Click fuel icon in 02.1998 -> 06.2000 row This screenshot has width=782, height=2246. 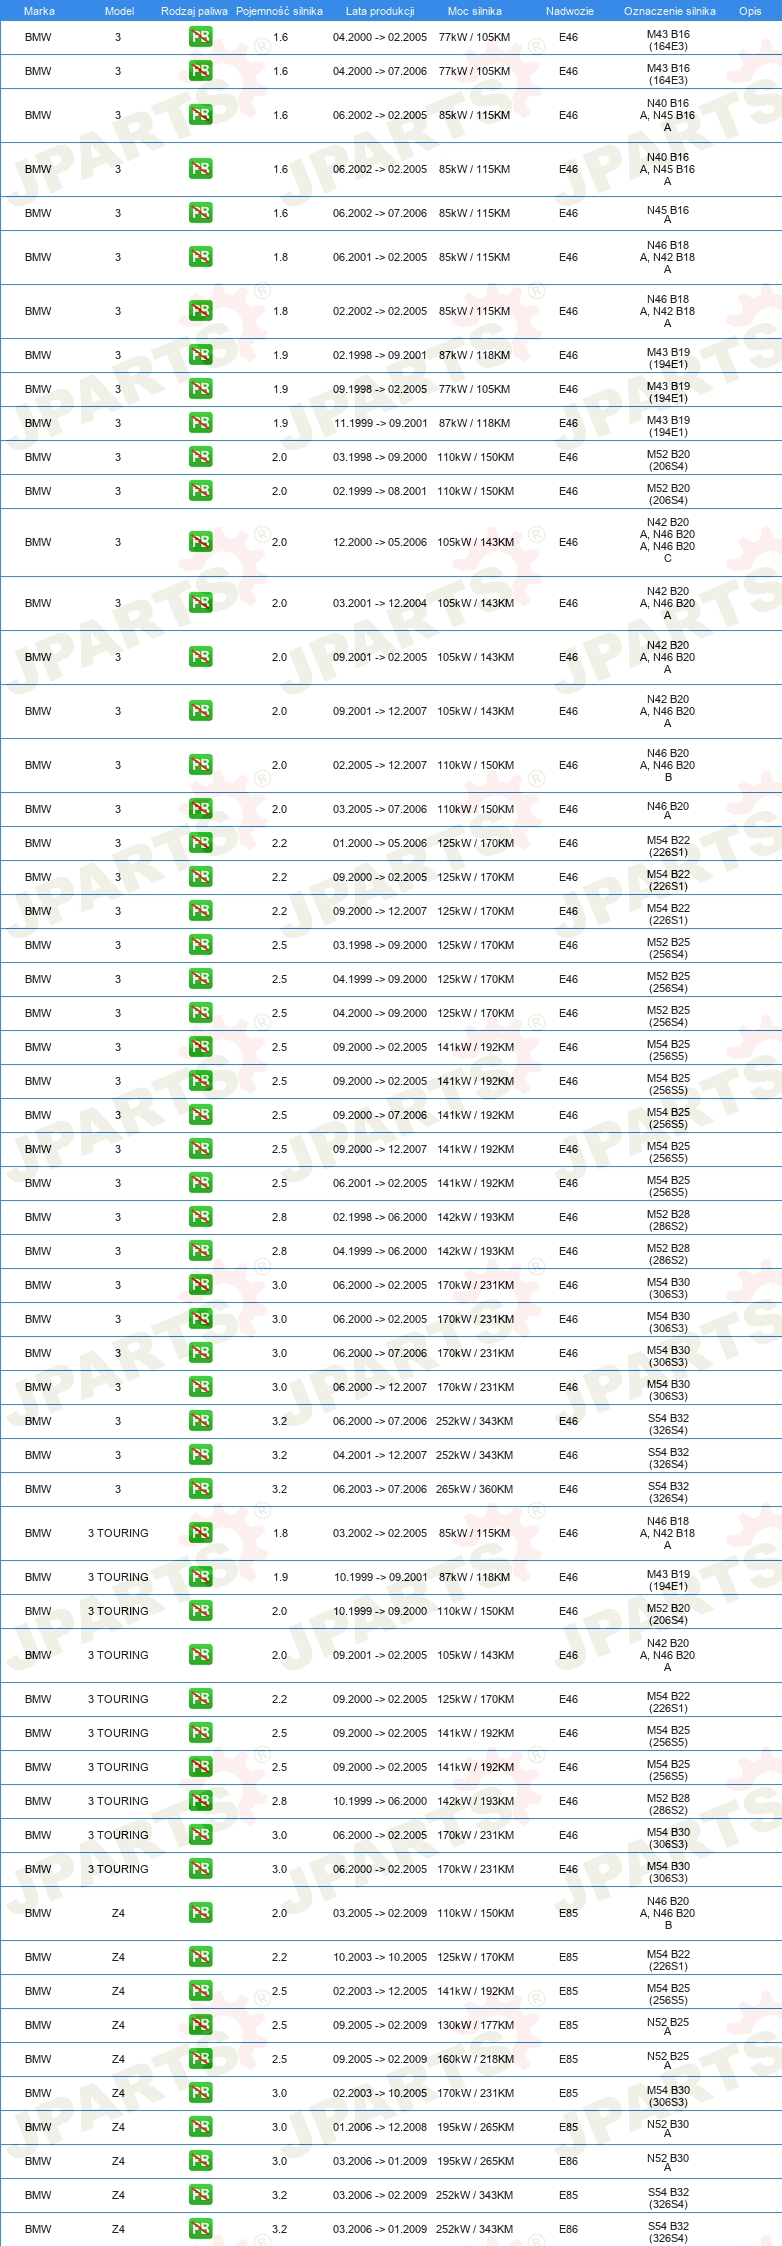point(200,1217)
